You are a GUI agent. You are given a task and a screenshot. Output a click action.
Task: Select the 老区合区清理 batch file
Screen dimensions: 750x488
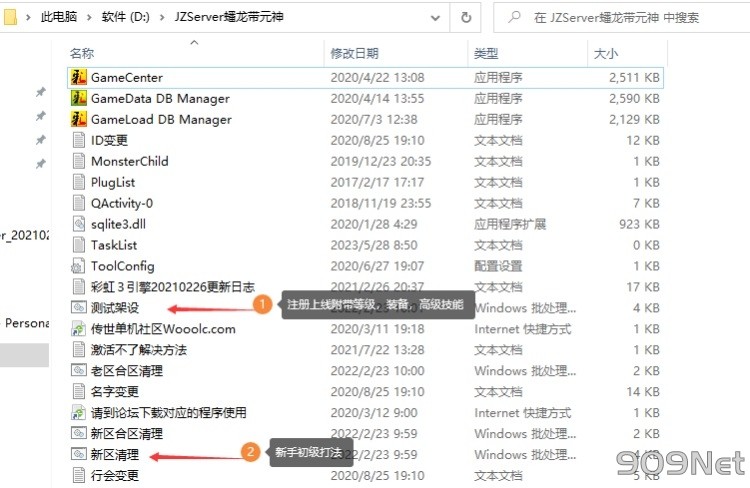click(126, 371)
